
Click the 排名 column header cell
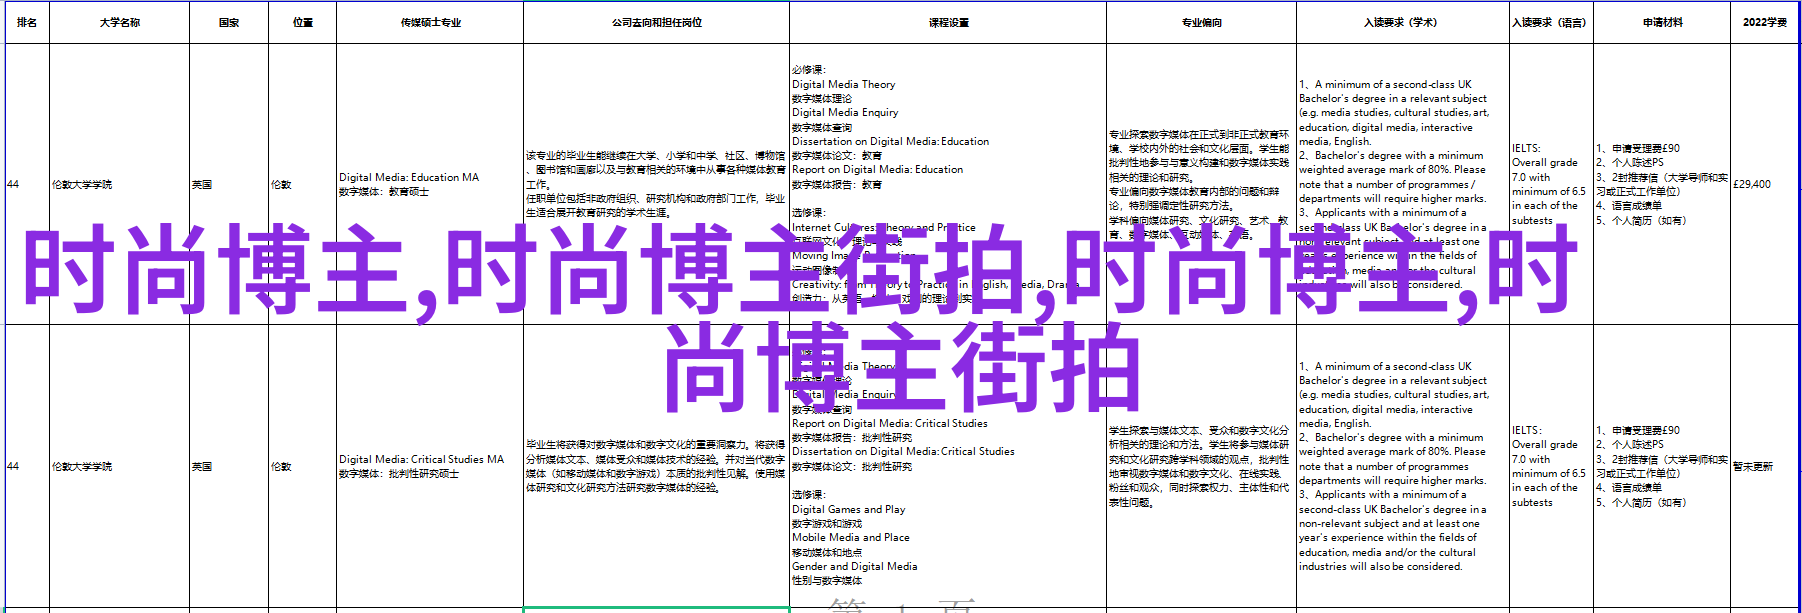27,22
